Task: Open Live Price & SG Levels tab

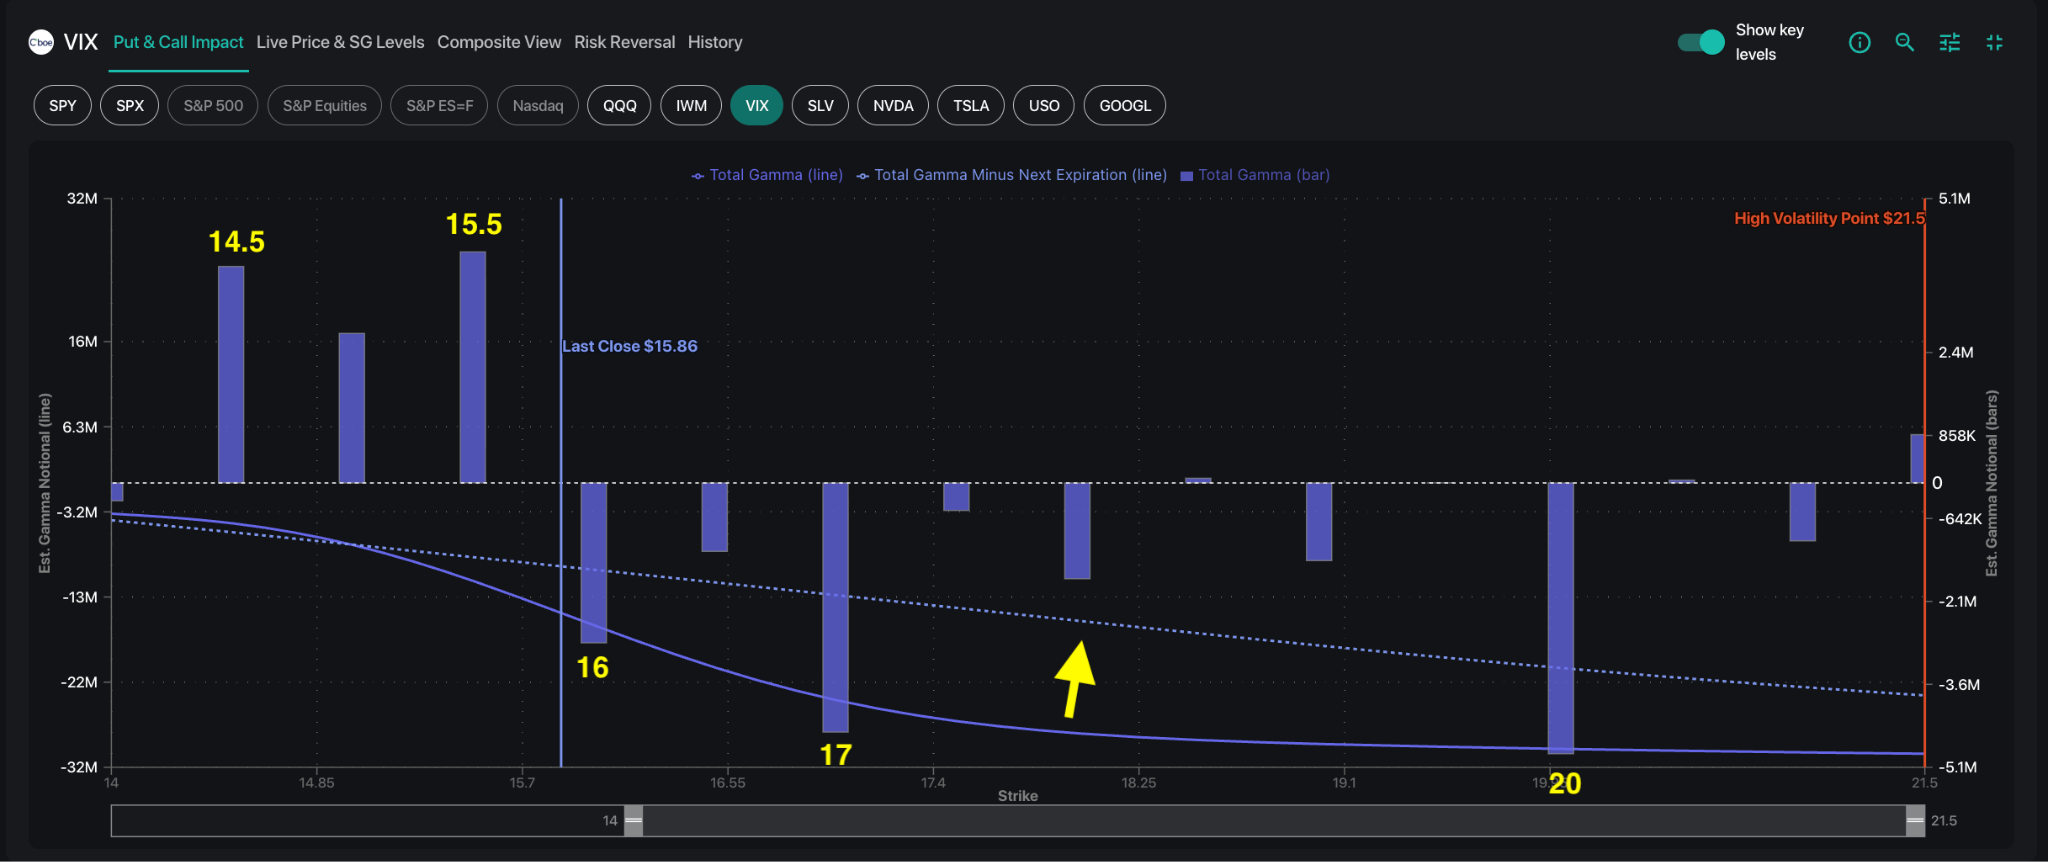Action: point(340,42)
